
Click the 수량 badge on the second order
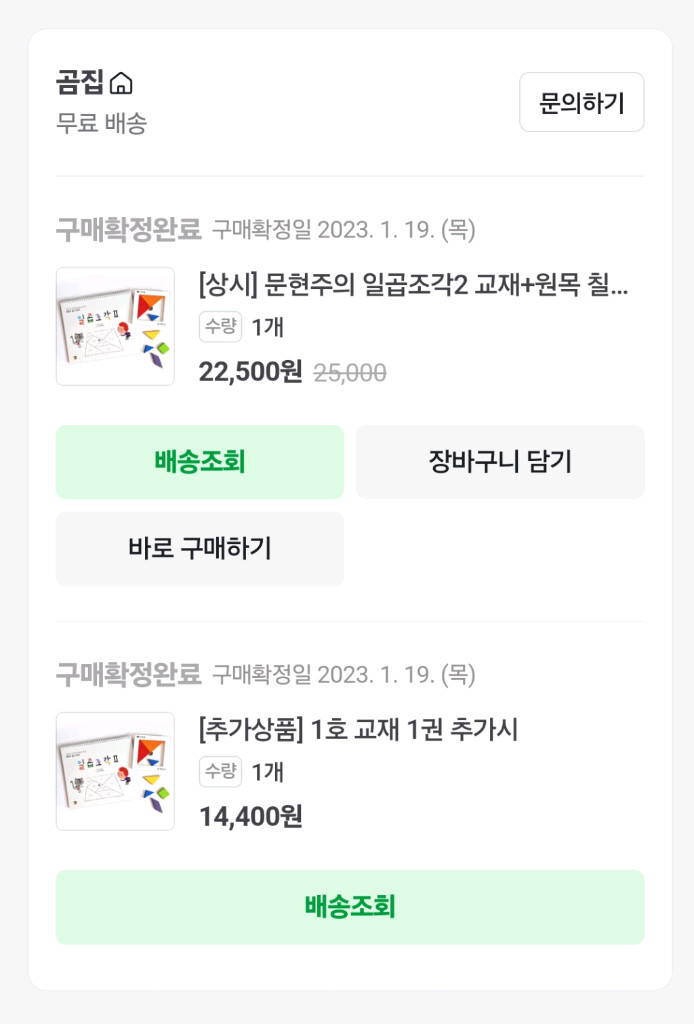pos(220,770)
